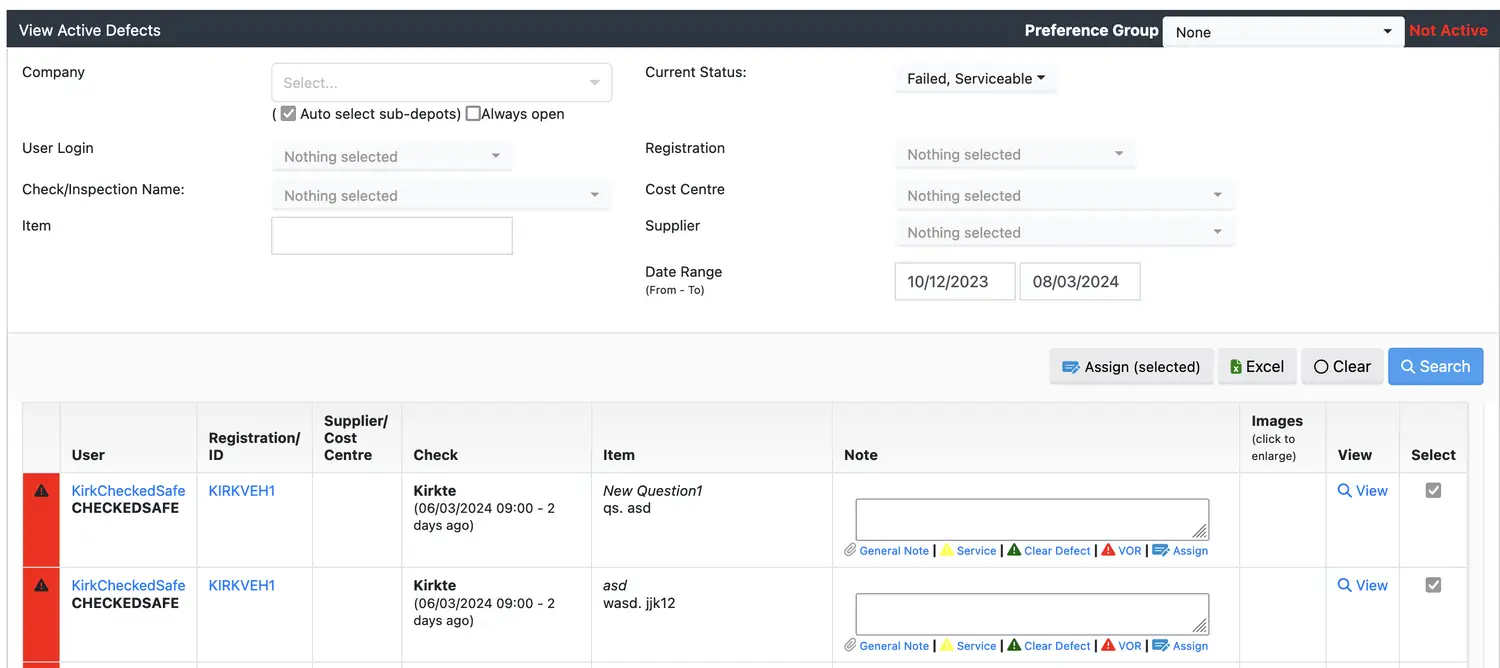Click the red warning icon in first defect row
Screen dimensions: 1500x668
[41, 491]
